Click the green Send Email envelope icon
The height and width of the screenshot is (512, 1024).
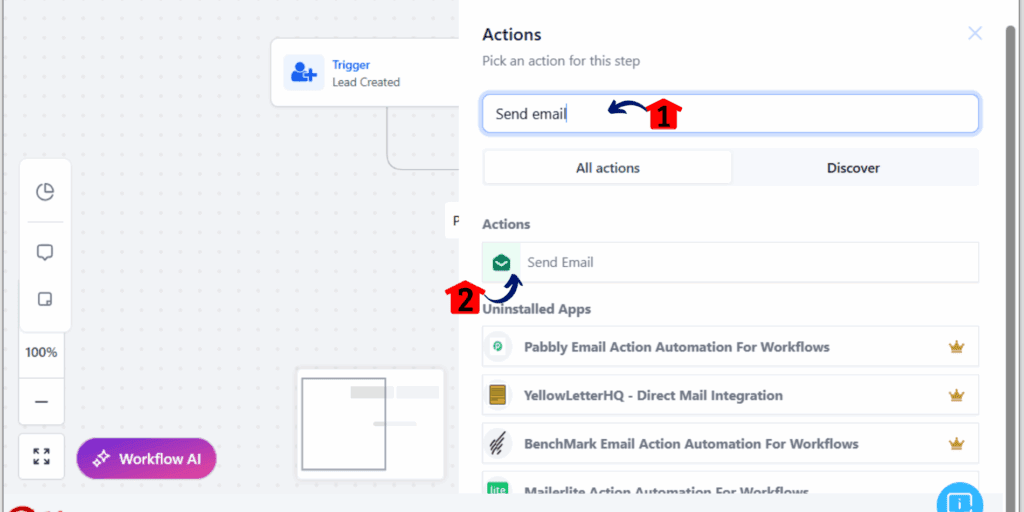(502, 263)
